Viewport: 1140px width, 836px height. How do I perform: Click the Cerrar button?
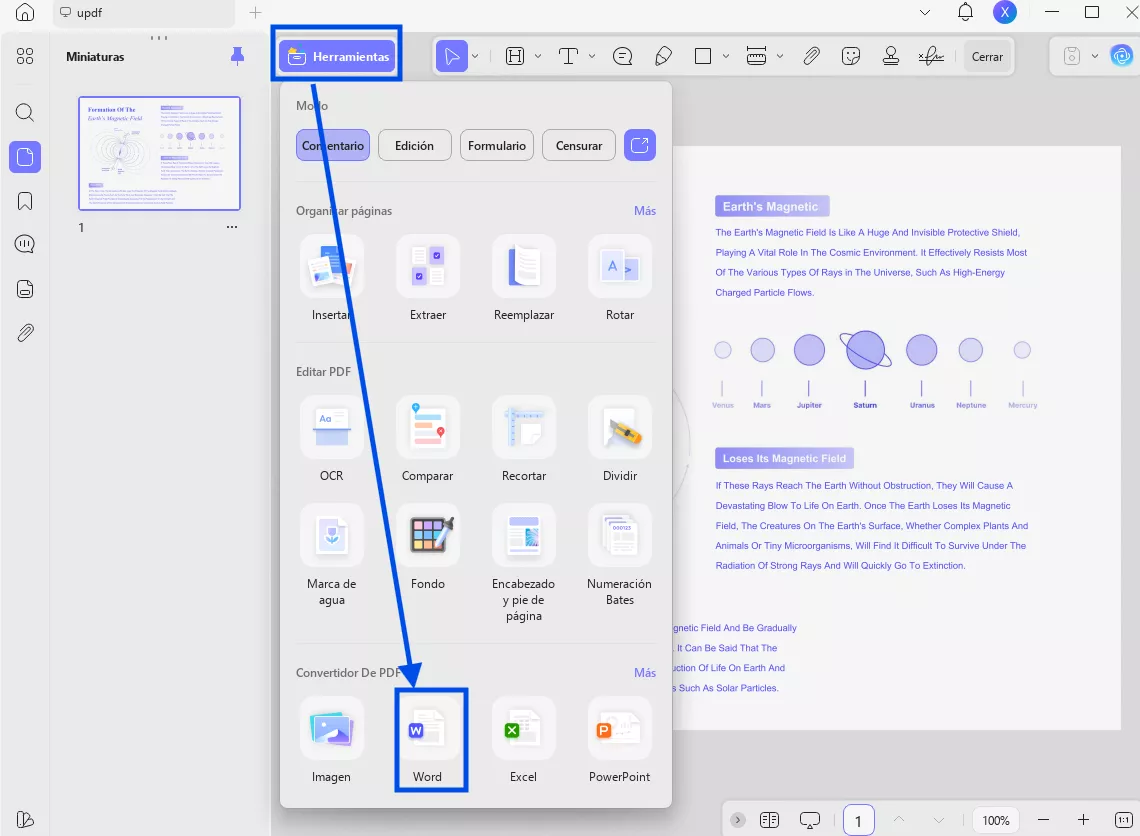click(987, 57)
